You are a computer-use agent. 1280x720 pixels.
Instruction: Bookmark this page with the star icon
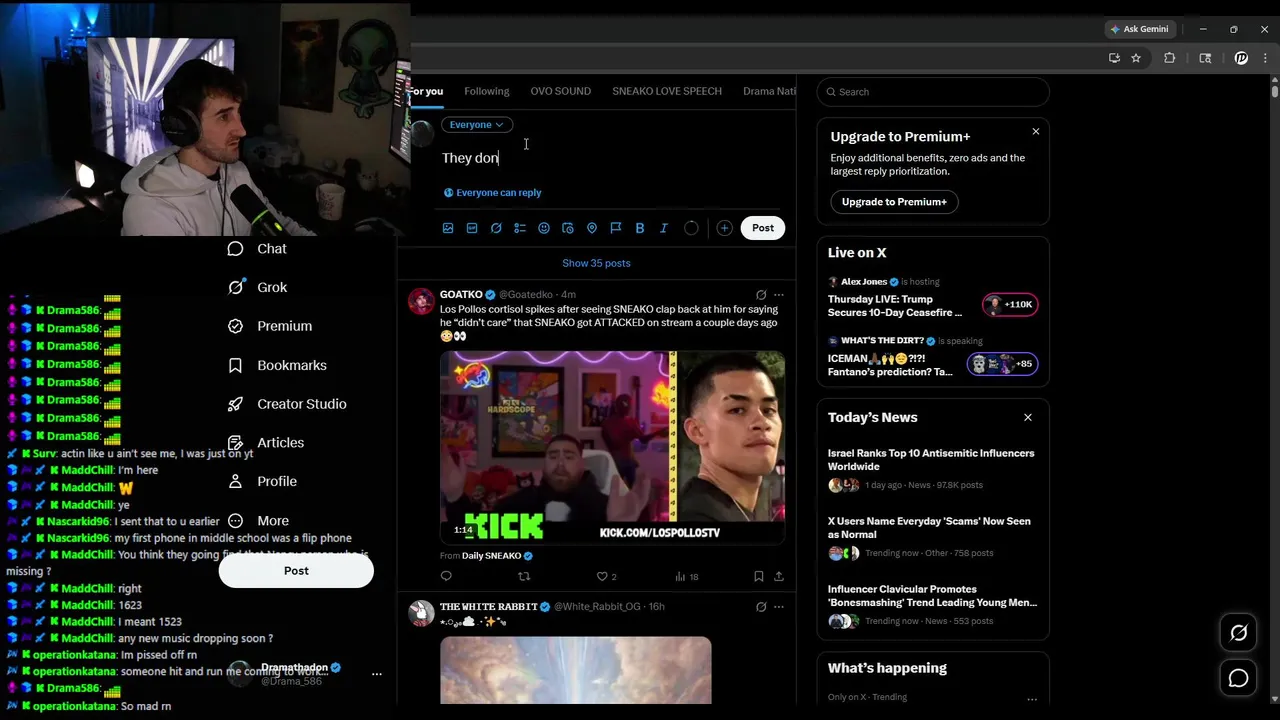[1136, 58]
